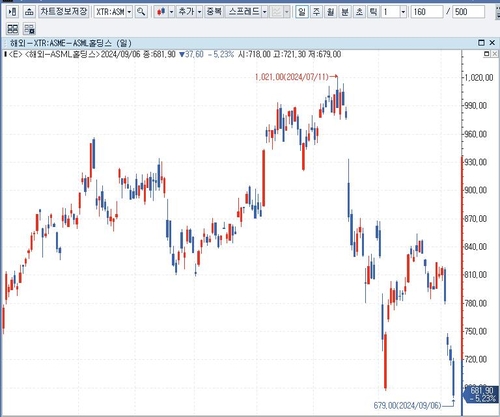Switch to weekly period 주
The width and height of the screenshot is (500, 417).
click(316, 12)
